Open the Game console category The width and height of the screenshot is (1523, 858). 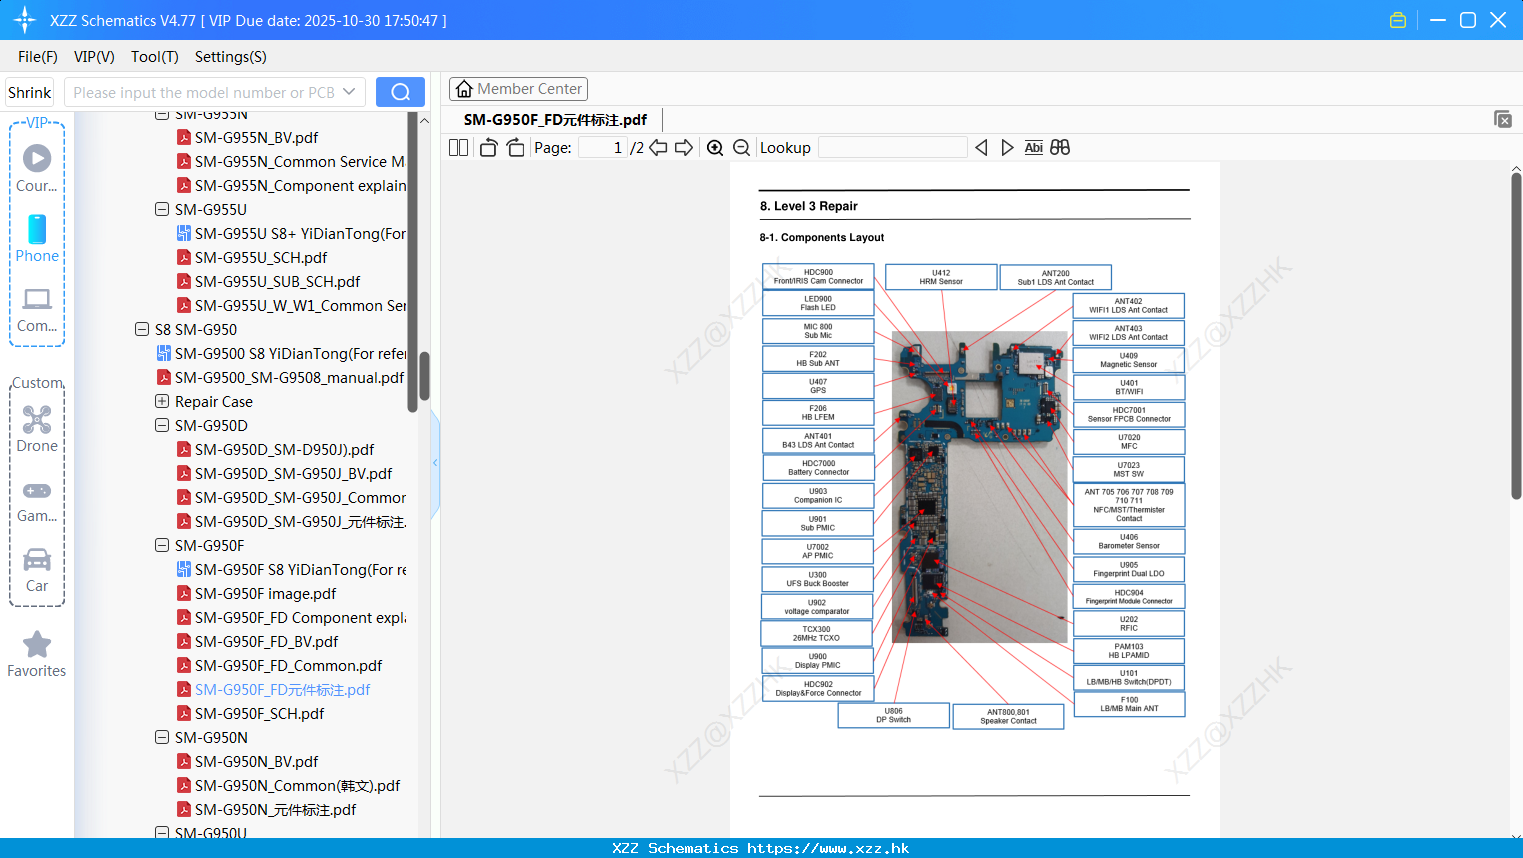[x=37, y=500]
